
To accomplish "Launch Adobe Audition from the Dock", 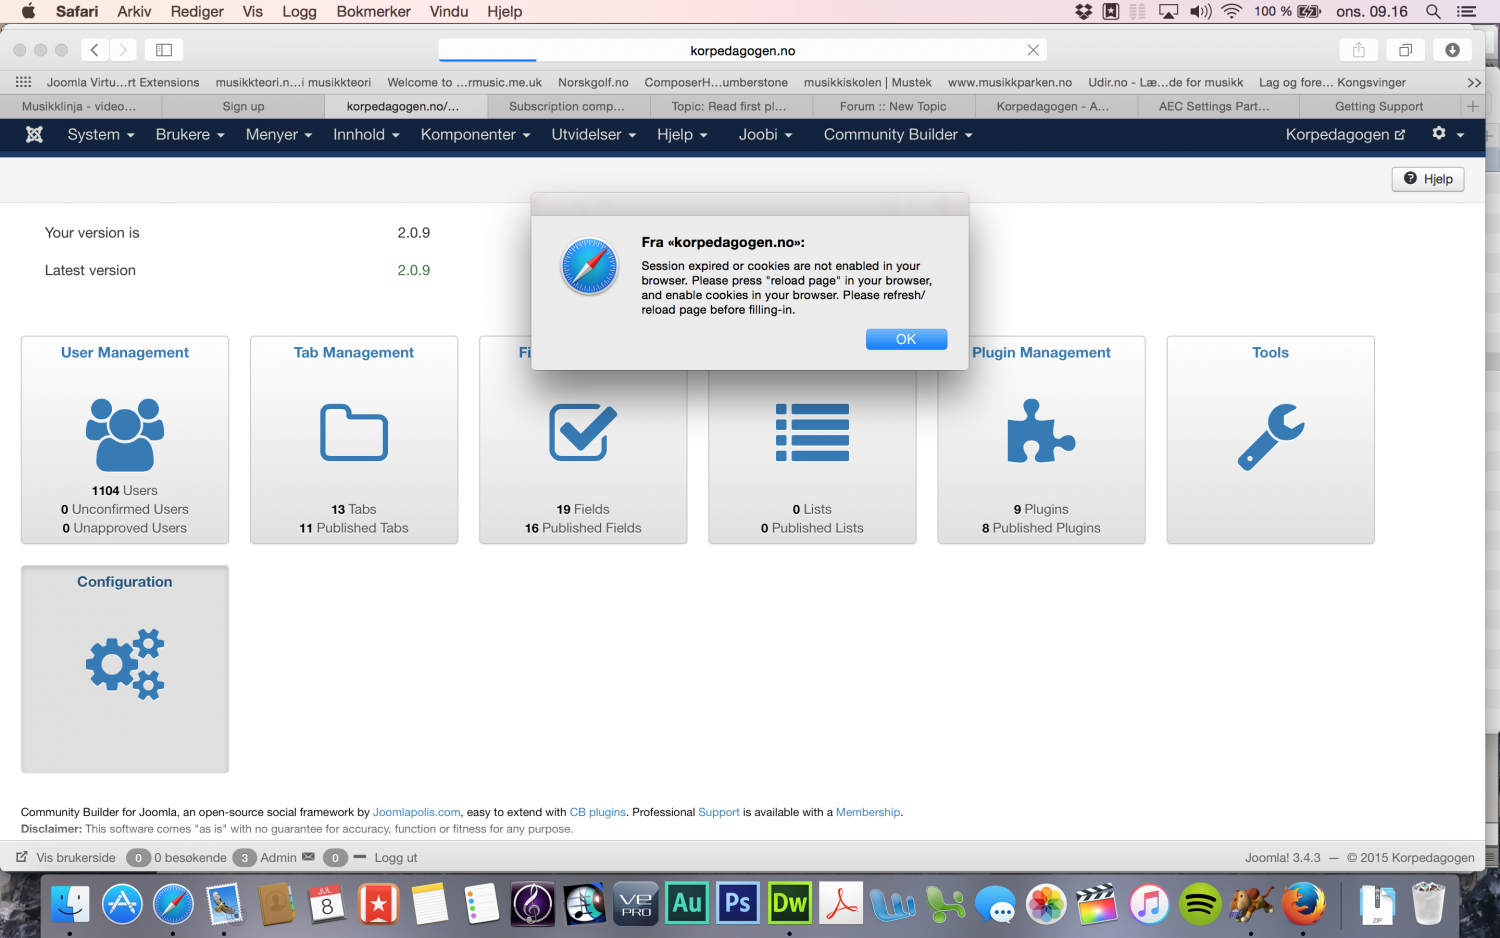I will pos(687,904).
